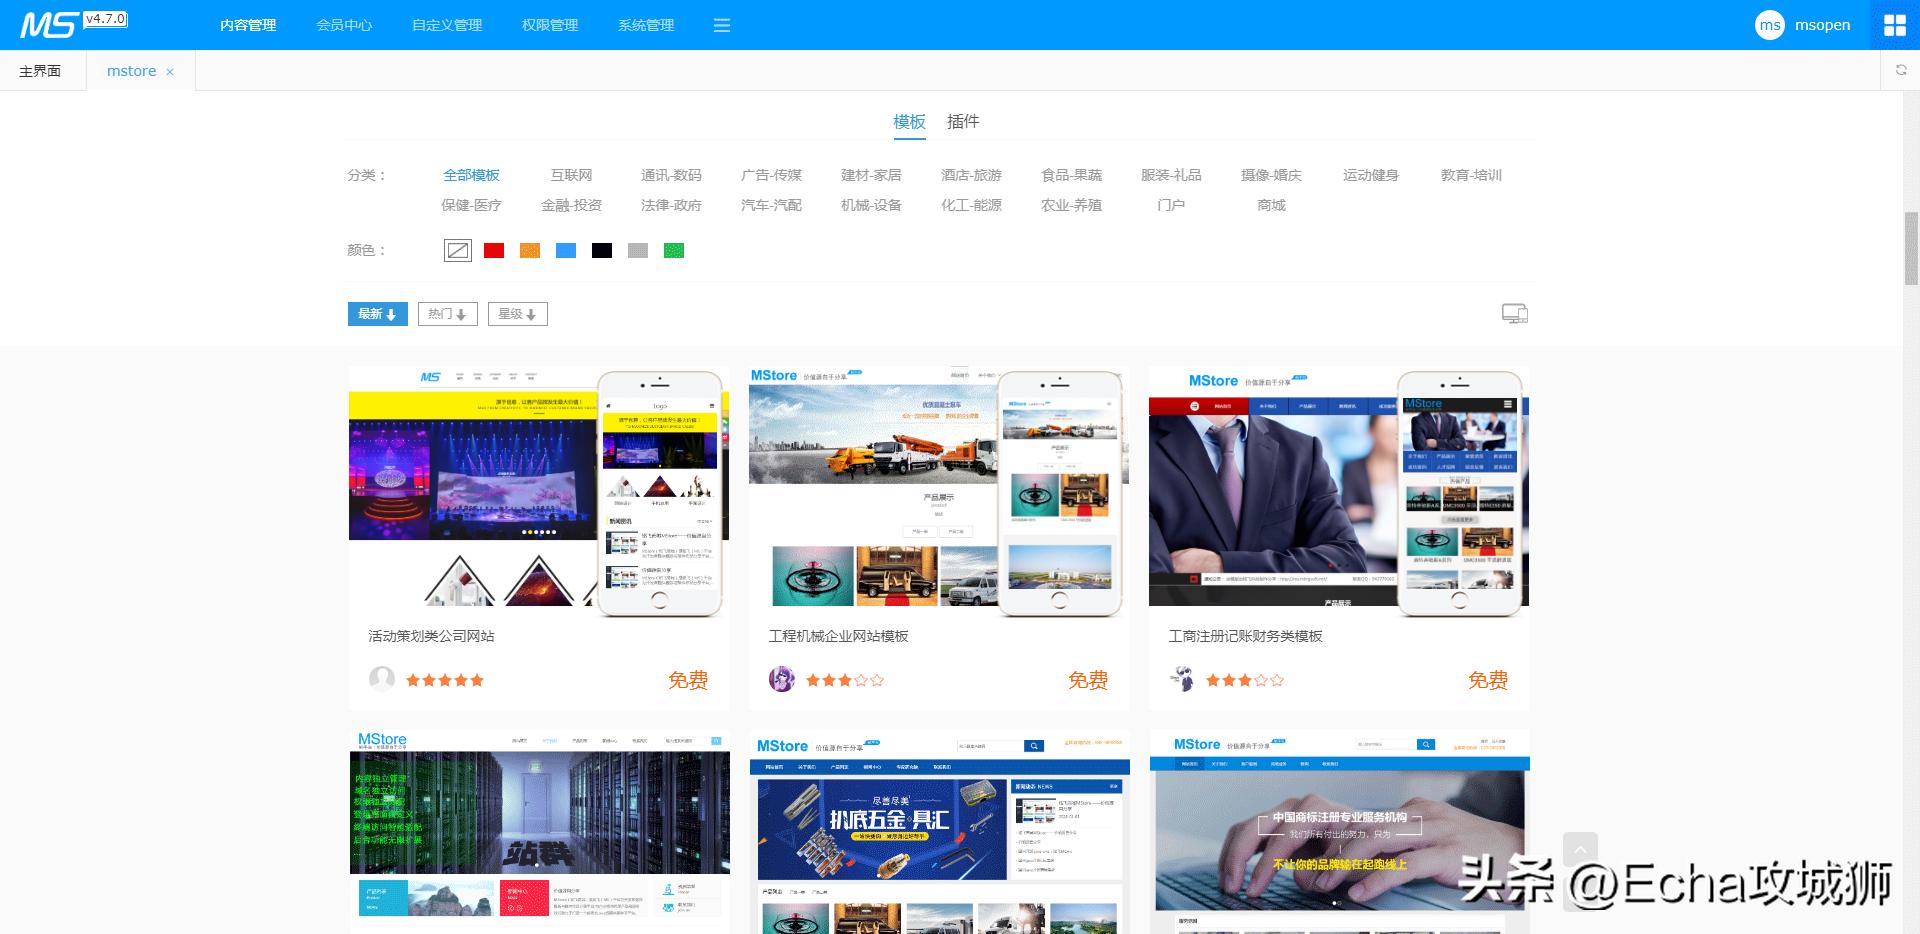This screenshot has height=934, width=1920.
Task: Switch to the 插件 tab
Action: (x=963, y=121)
